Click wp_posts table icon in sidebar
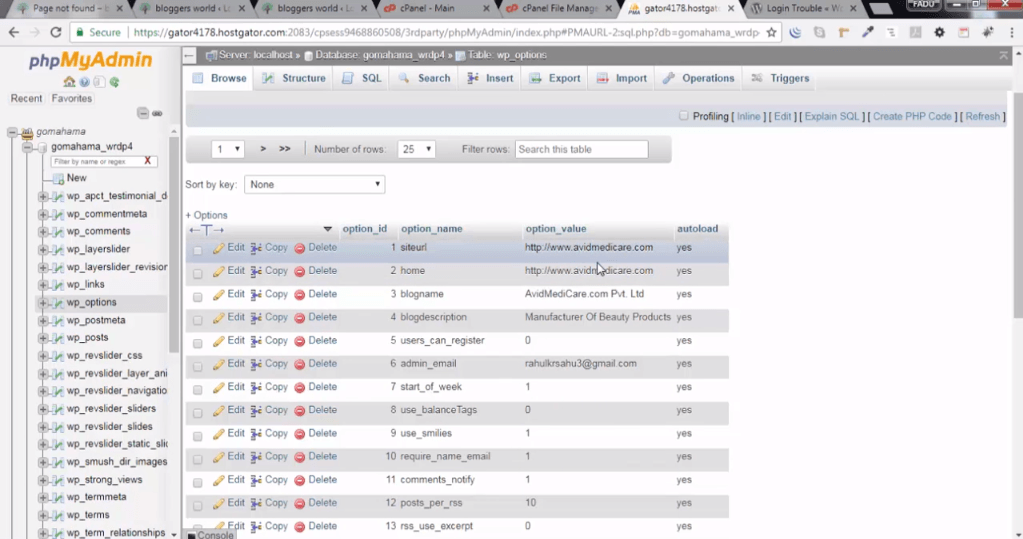 [x=58, y=338]
